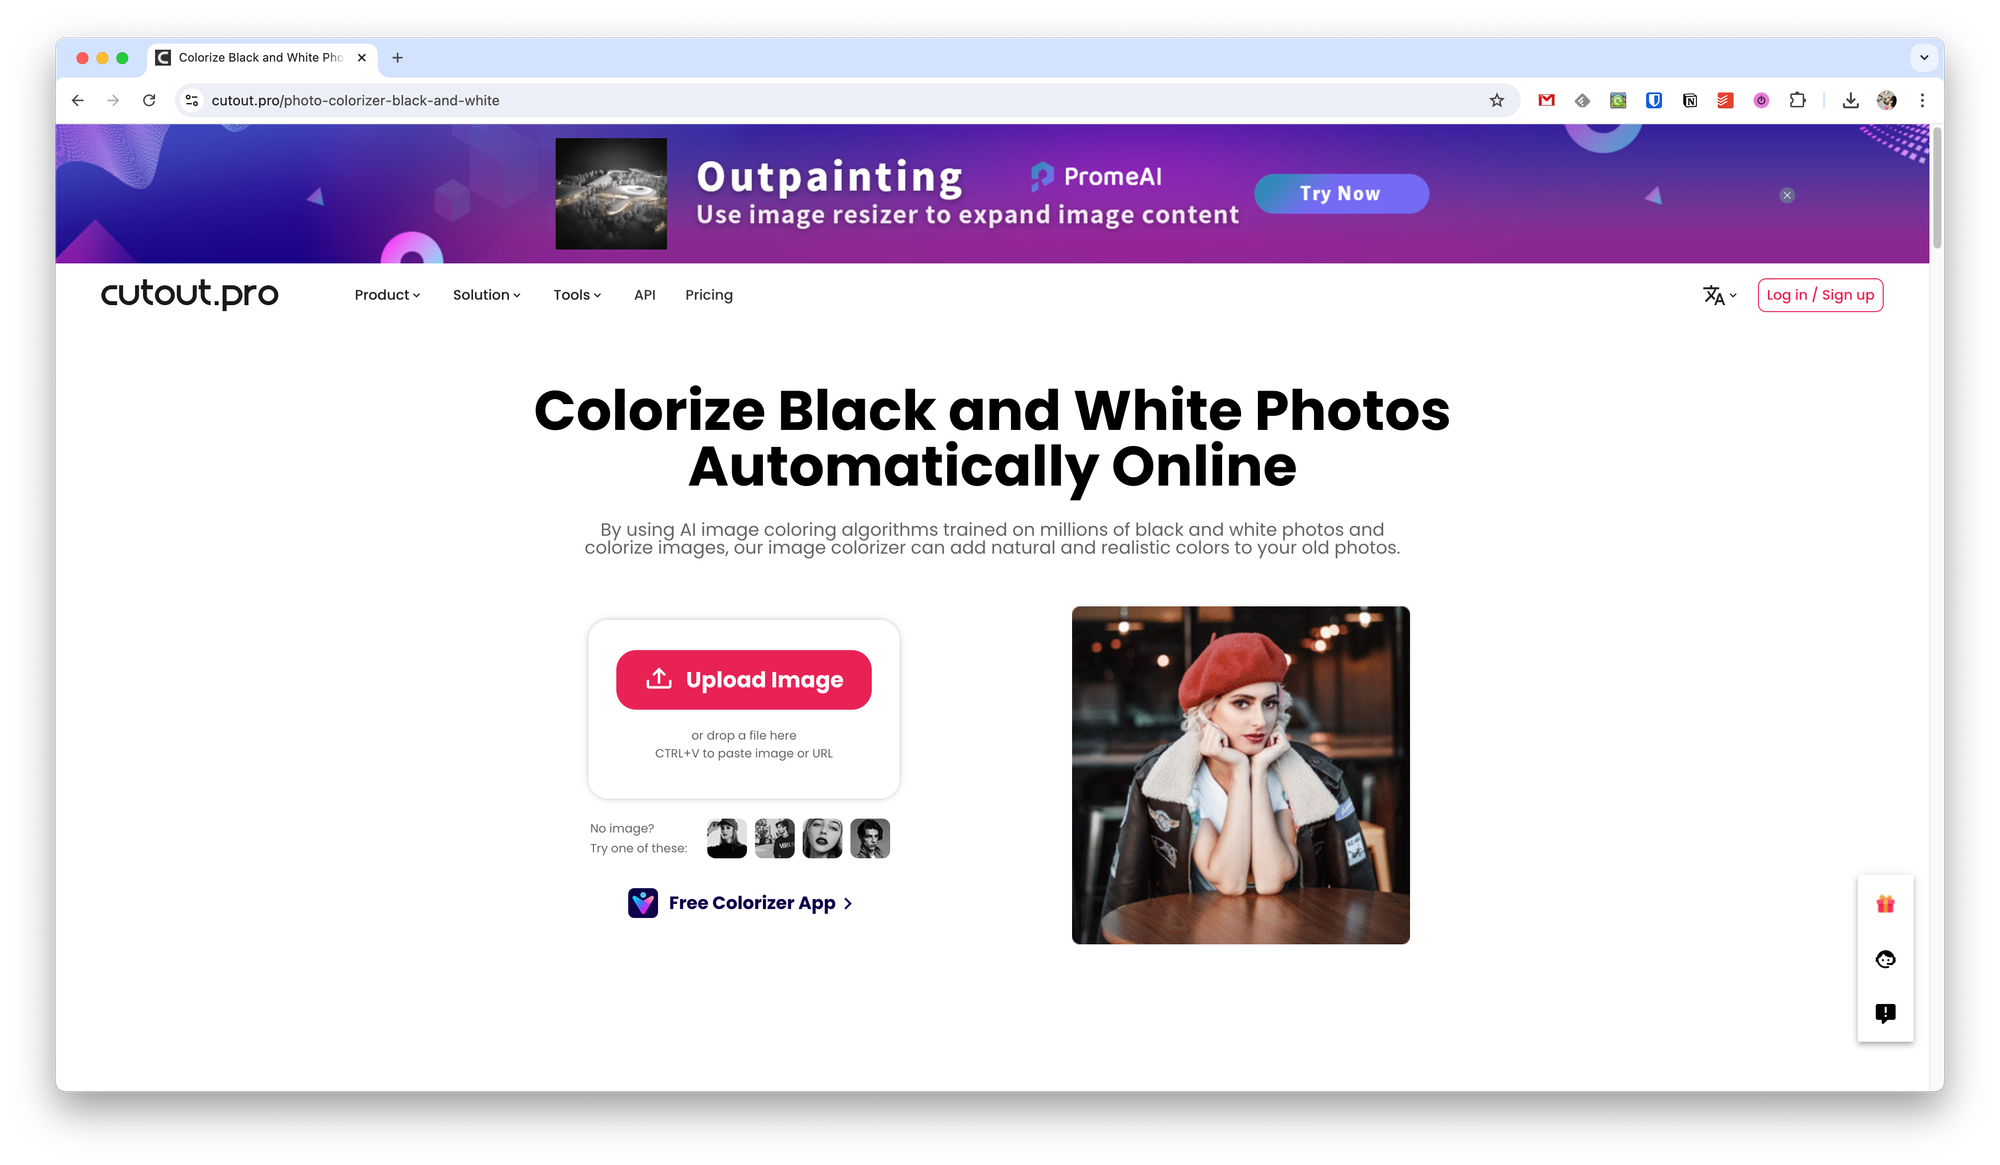Open the language translate dropdown
Image resolution: width=2000 pixels, height=1165 pixels.
tap(1720, 295)
